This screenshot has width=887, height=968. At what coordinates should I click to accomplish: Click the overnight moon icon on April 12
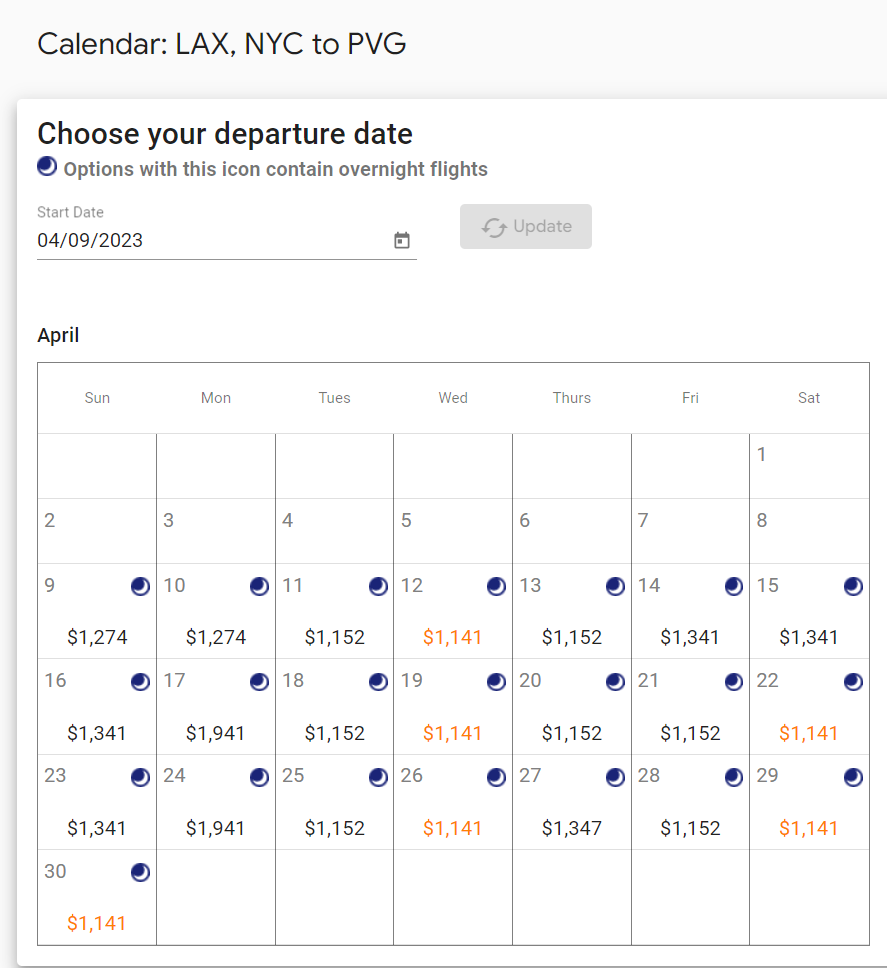tap(497, 586)
